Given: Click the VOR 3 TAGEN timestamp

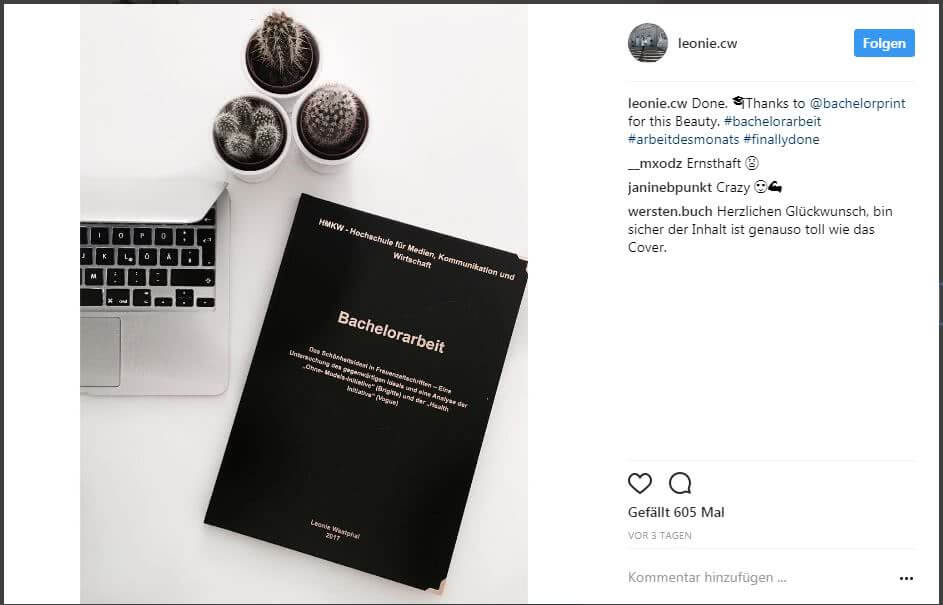Looking at the screenshot, I should point(660,535).
